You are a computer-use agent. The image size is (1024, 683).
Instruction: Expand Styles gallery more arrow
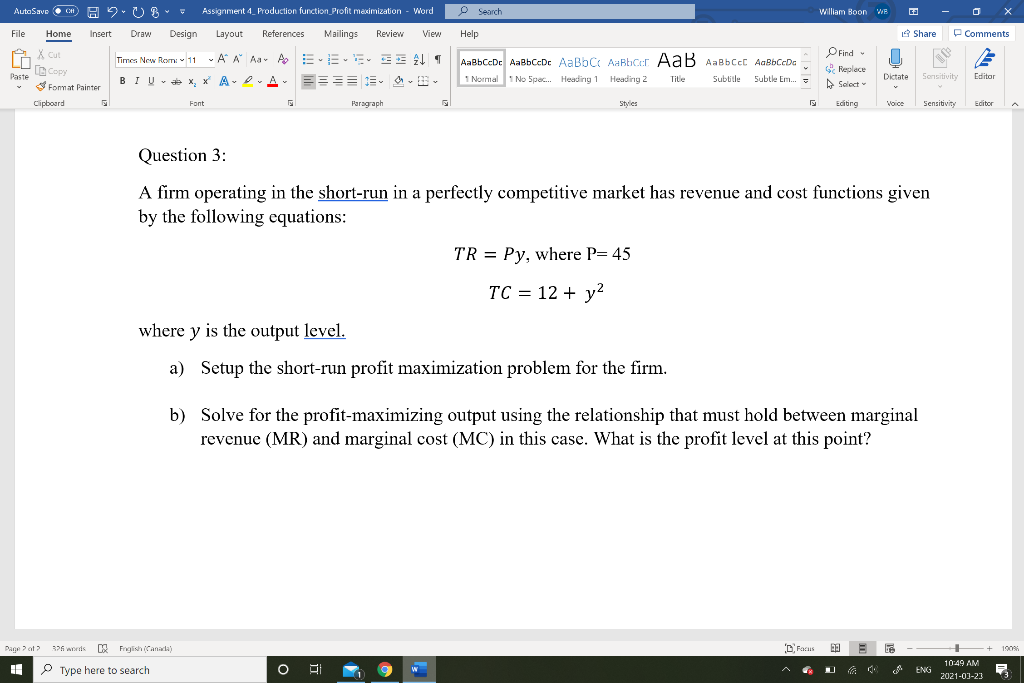click(x=805, y=82)
